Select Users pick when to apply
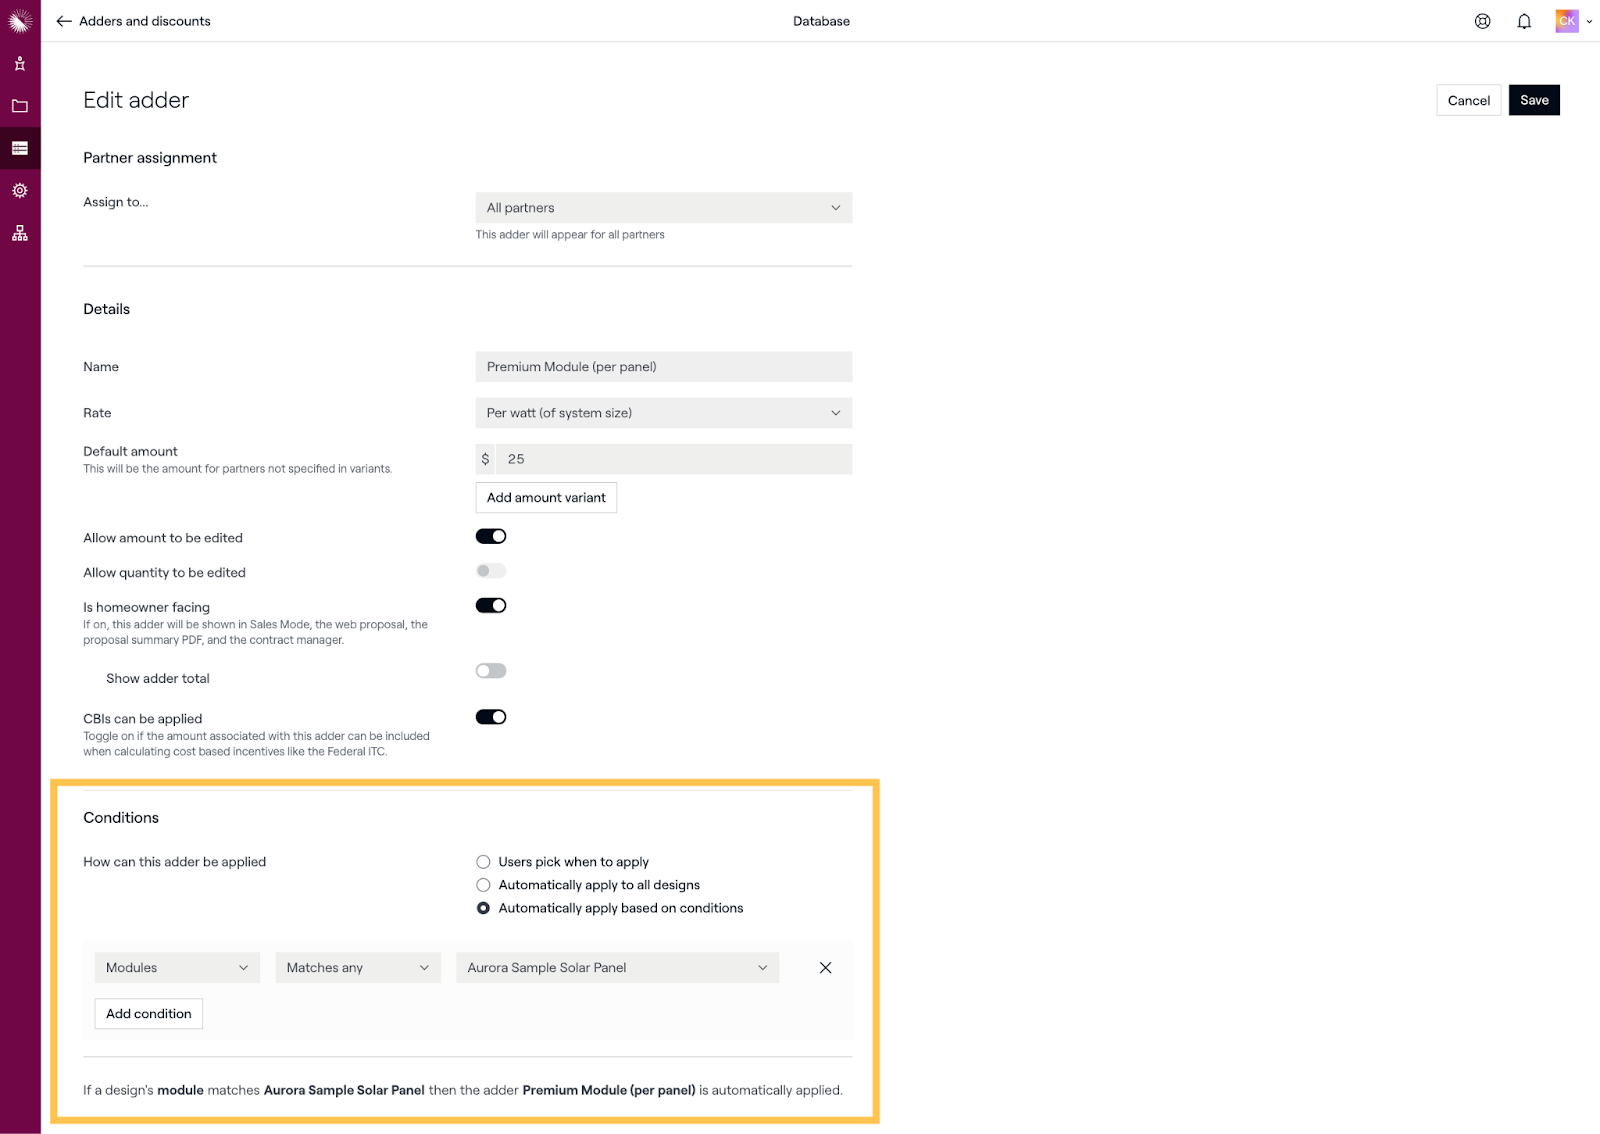 tap(484, 862)
